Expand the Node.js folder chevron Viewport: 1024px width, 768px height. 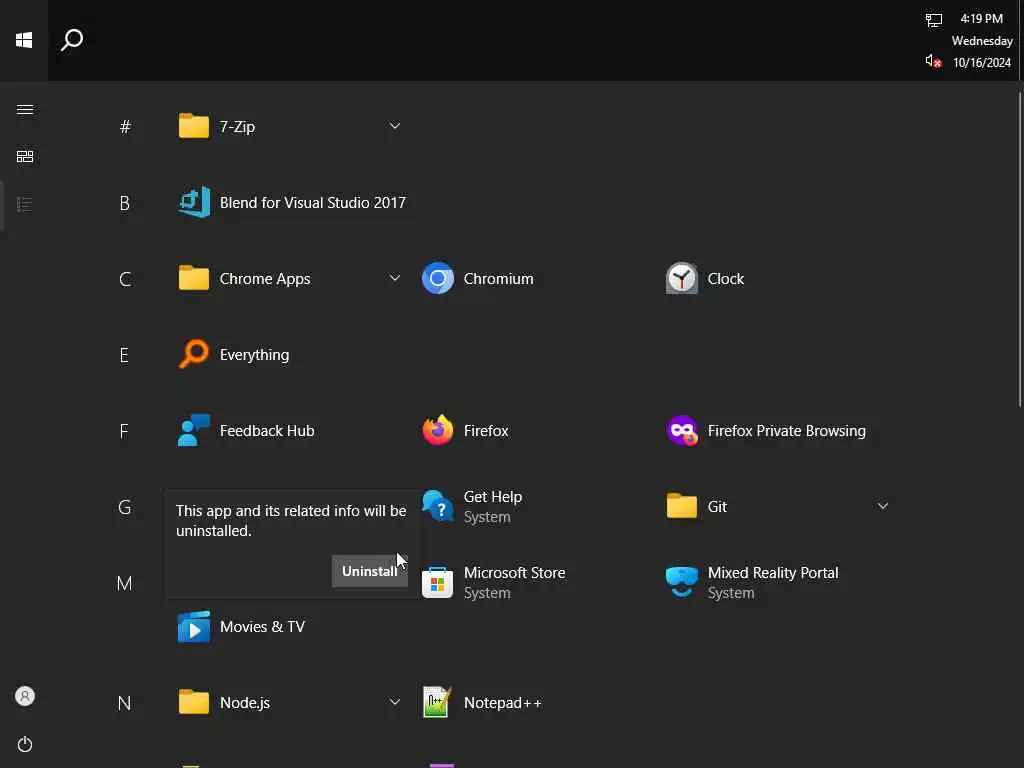tap(394, 702)
